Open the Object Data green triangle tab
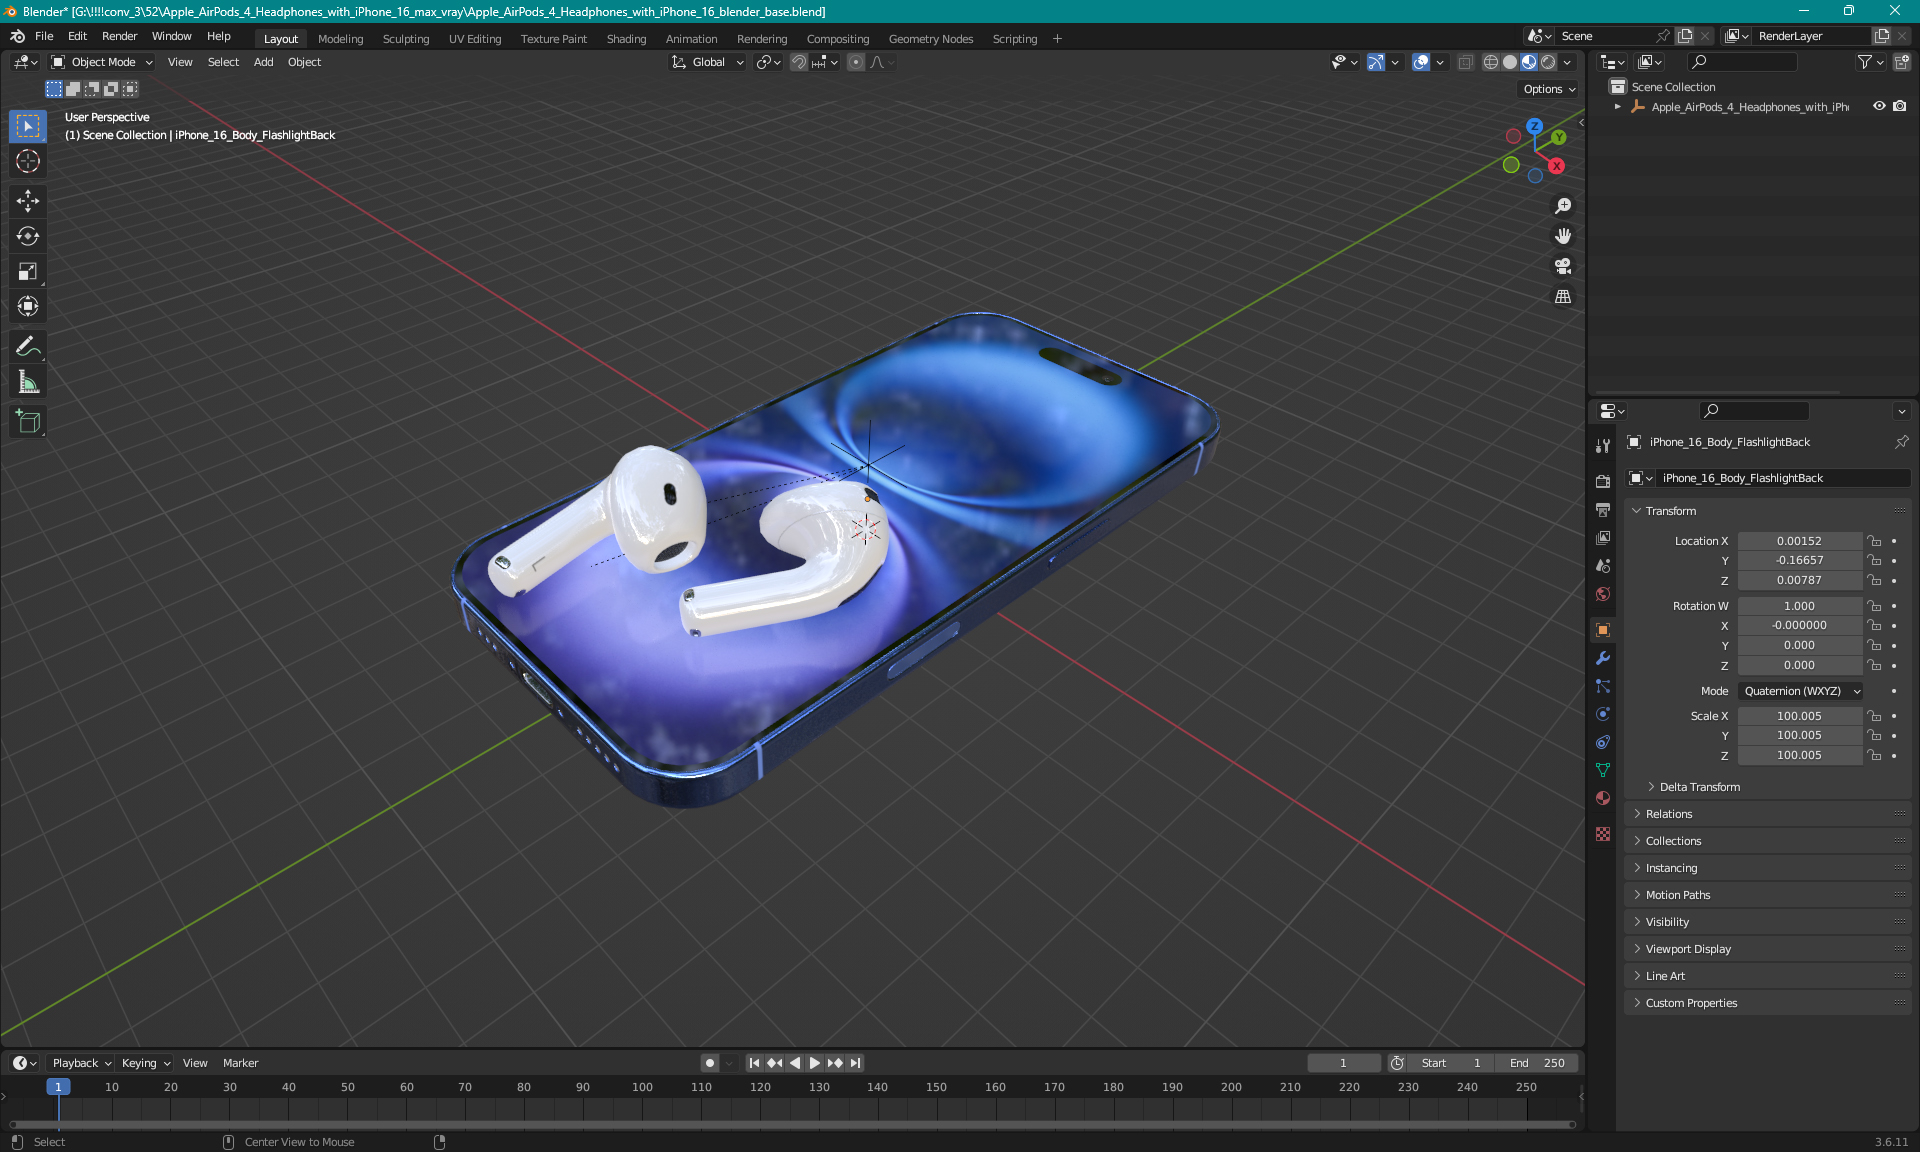 (1603, 770)
